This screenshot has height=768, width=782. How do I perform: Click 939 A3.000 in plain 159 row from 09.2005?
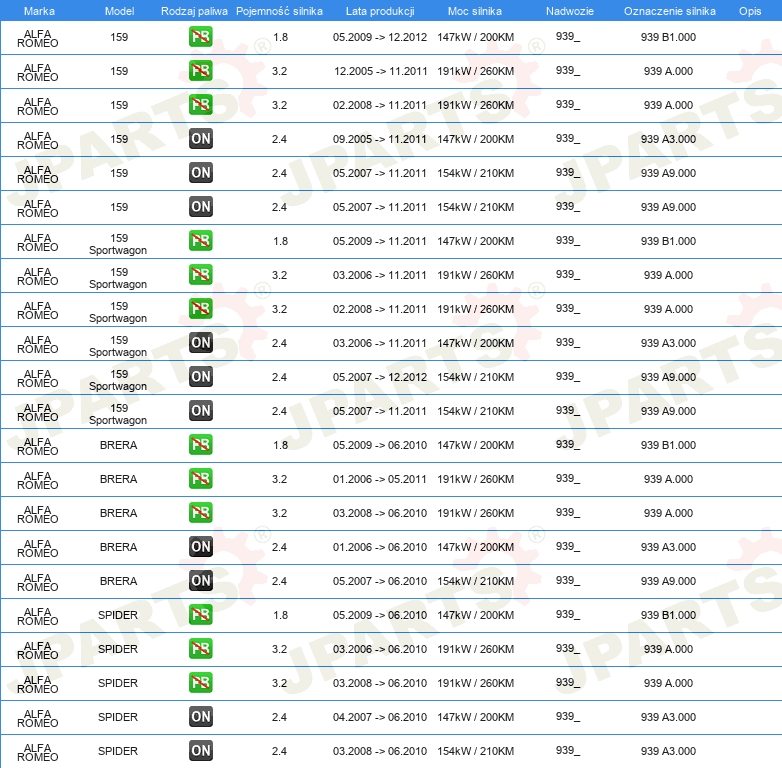(x=668, y=139)
